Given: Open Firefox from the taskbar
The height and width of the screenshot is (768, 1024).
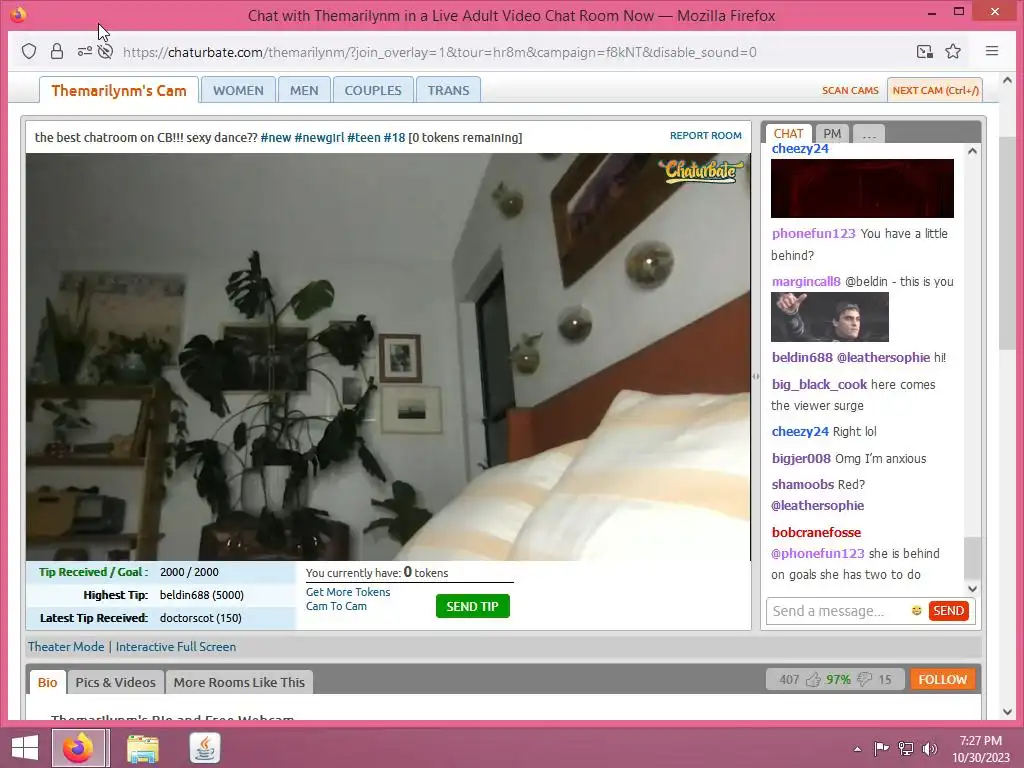Looking at the screenshot, I should point(78,748).
